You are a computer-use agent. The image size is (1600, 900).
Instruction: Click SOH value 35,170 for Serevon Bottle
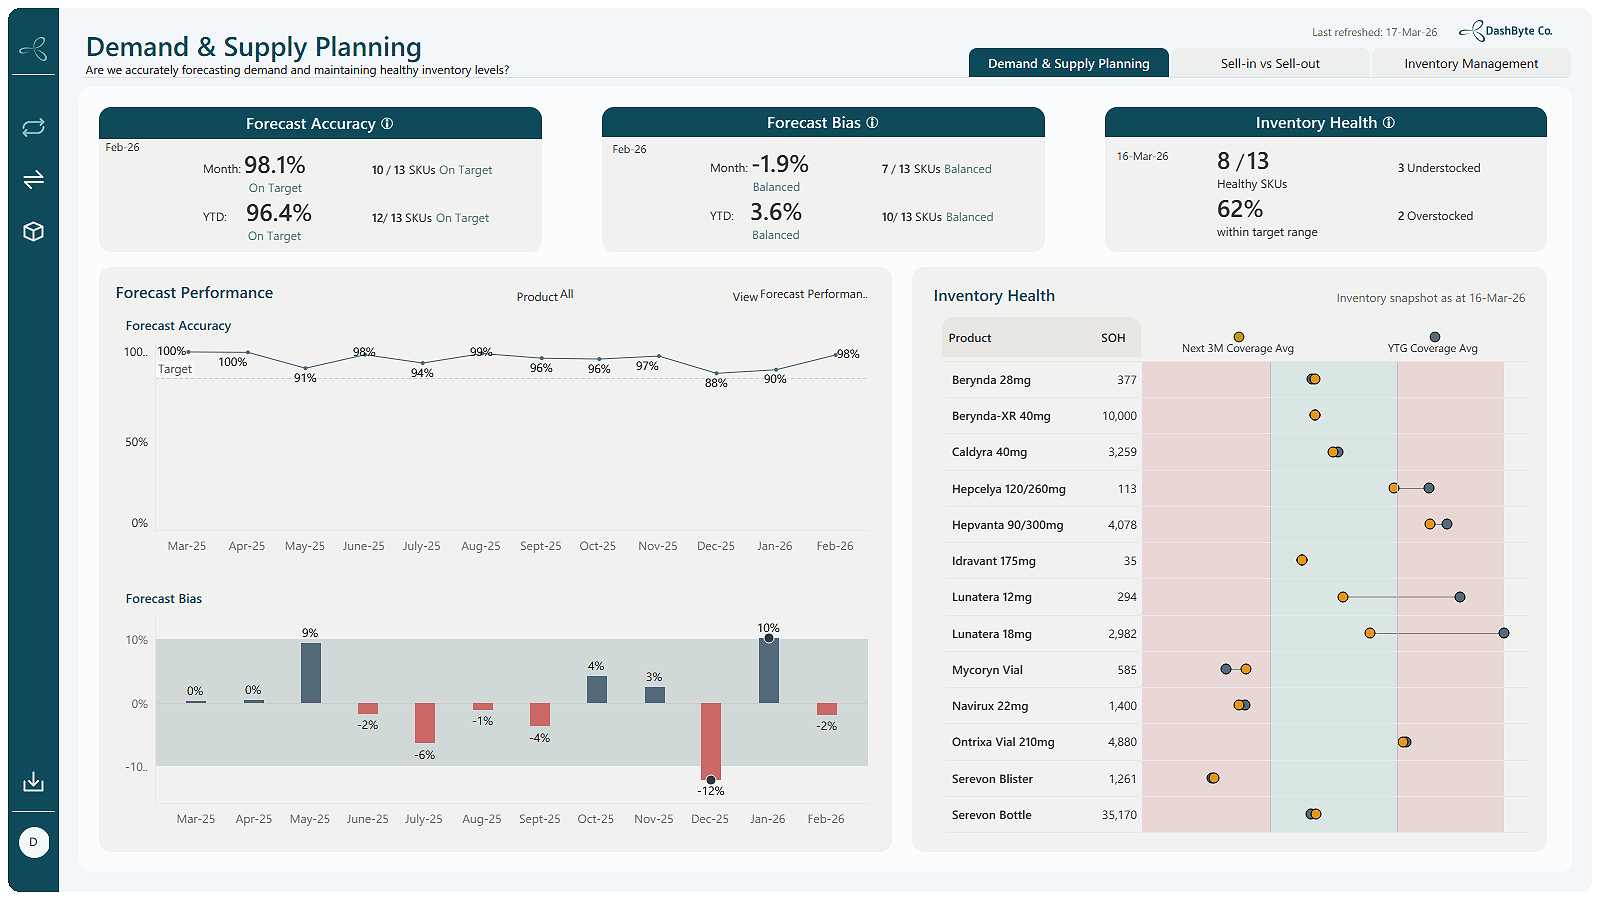point(1119,815)
